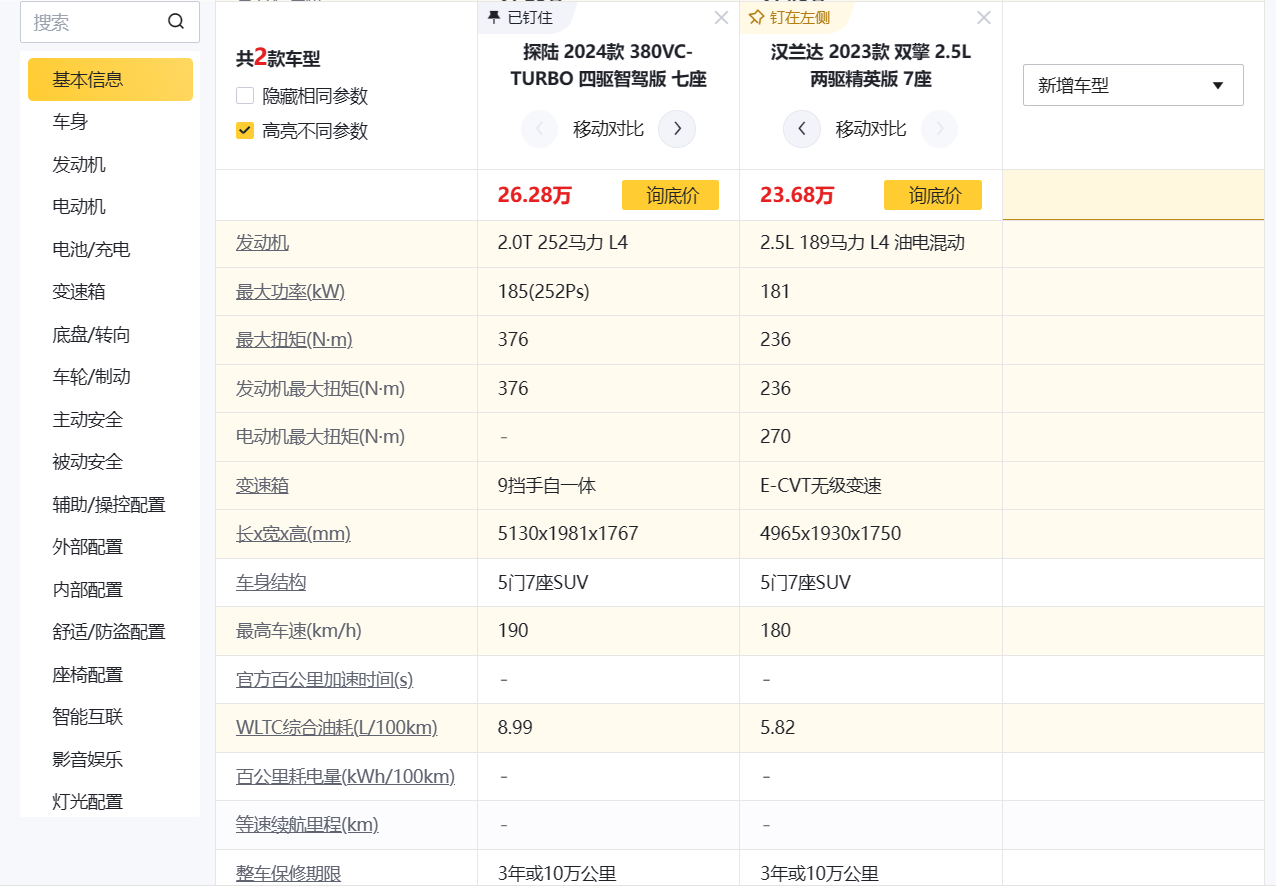
Task: Click the 钉在左侧 pin icon
Action: point(757,18)
